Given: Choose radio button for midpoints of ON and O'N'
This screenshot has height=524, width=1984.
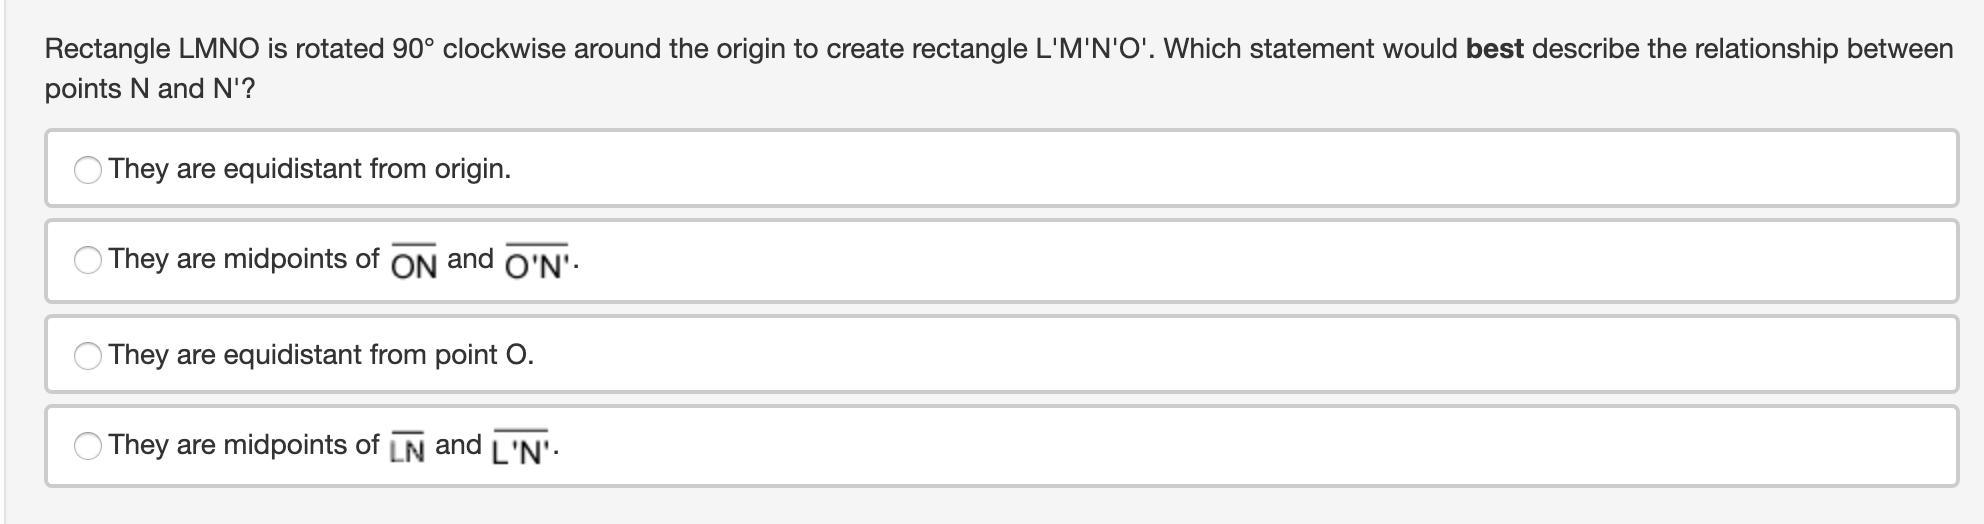Looking at the screenshot, I should (88, 260).
